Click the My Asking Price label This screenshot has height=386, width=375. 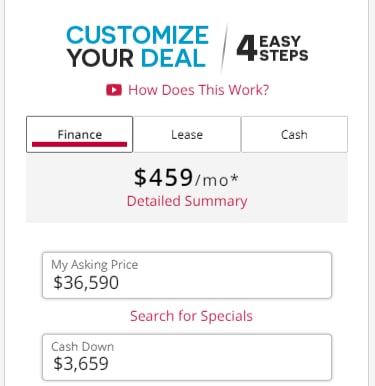pos(95,265)
